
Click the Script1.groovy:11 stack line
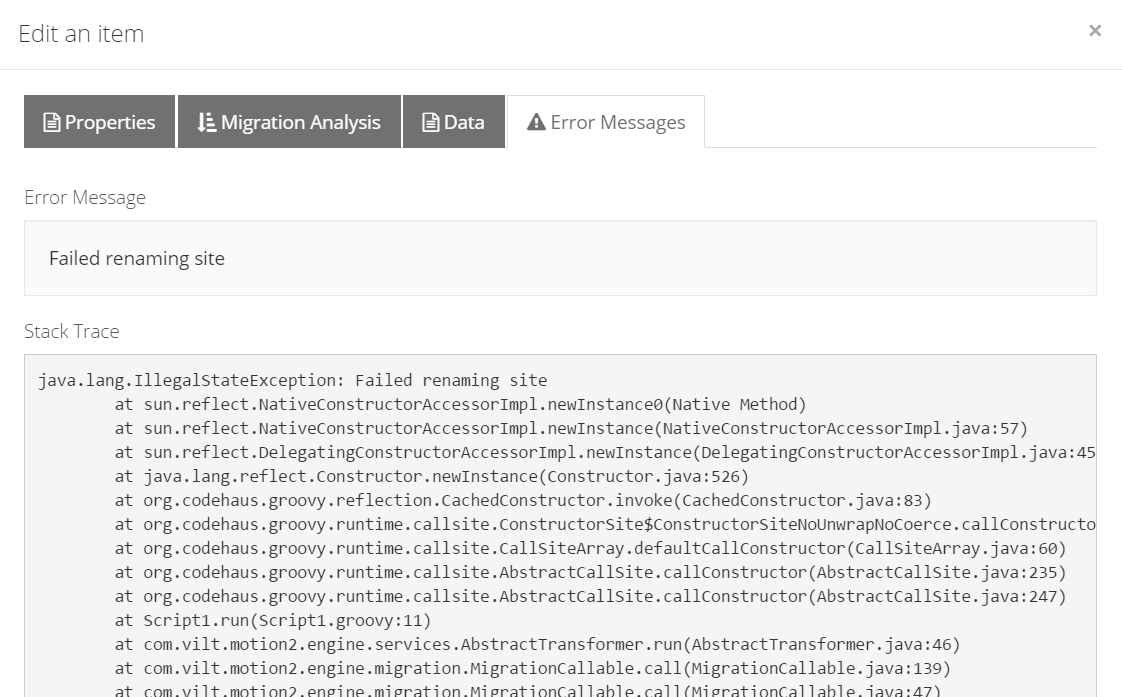pos(273,620)
